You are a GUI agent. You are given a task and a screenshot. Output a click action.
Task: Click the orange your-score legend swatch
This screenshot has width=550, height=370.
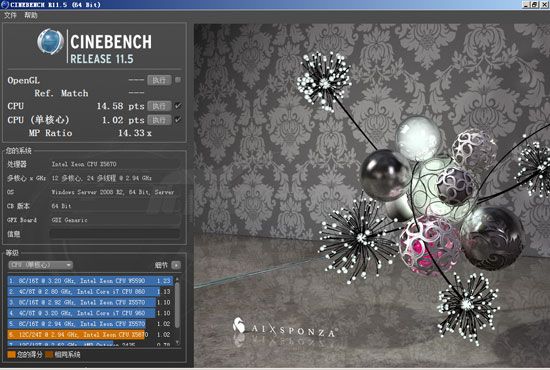click(x=11, y=355)
